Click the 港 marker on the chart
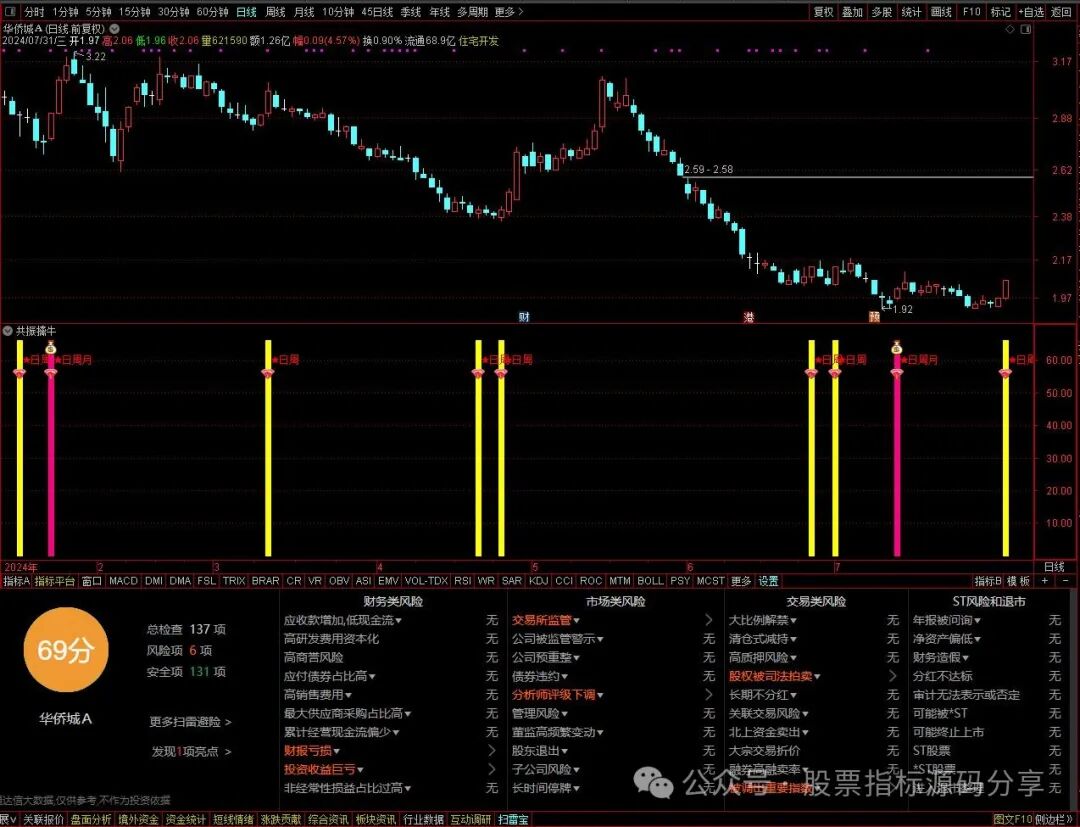 click(749, 317)
